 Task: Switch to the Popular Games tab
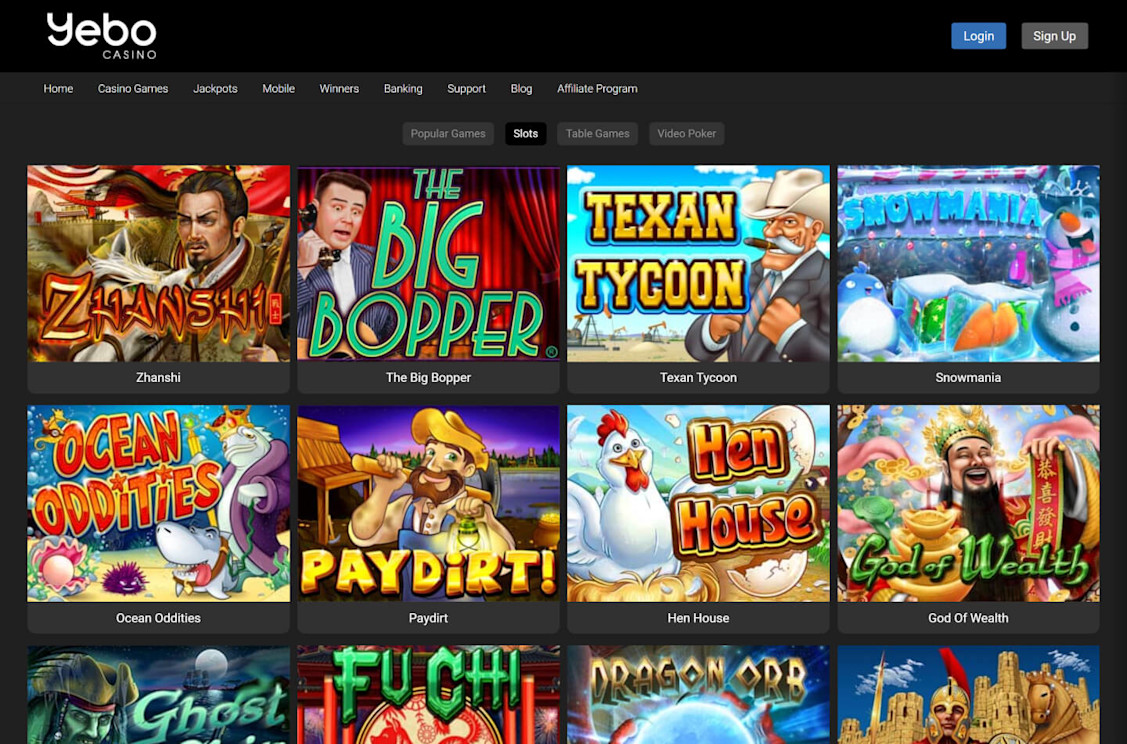pyautogui.click(x=448, y=134)
